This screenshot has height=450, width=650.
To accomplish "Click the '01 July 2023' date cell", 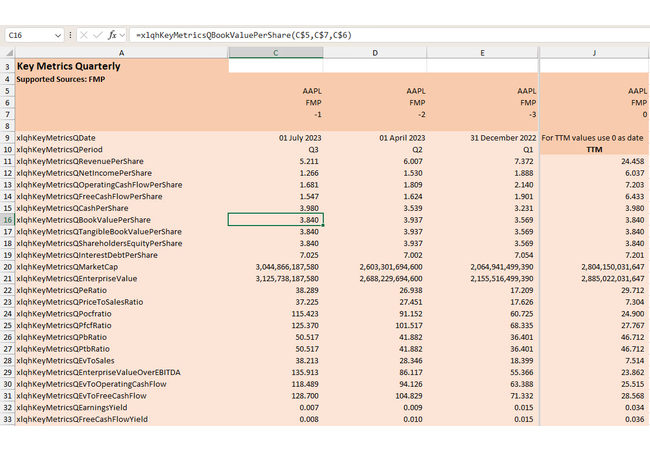I will point(276,138).
